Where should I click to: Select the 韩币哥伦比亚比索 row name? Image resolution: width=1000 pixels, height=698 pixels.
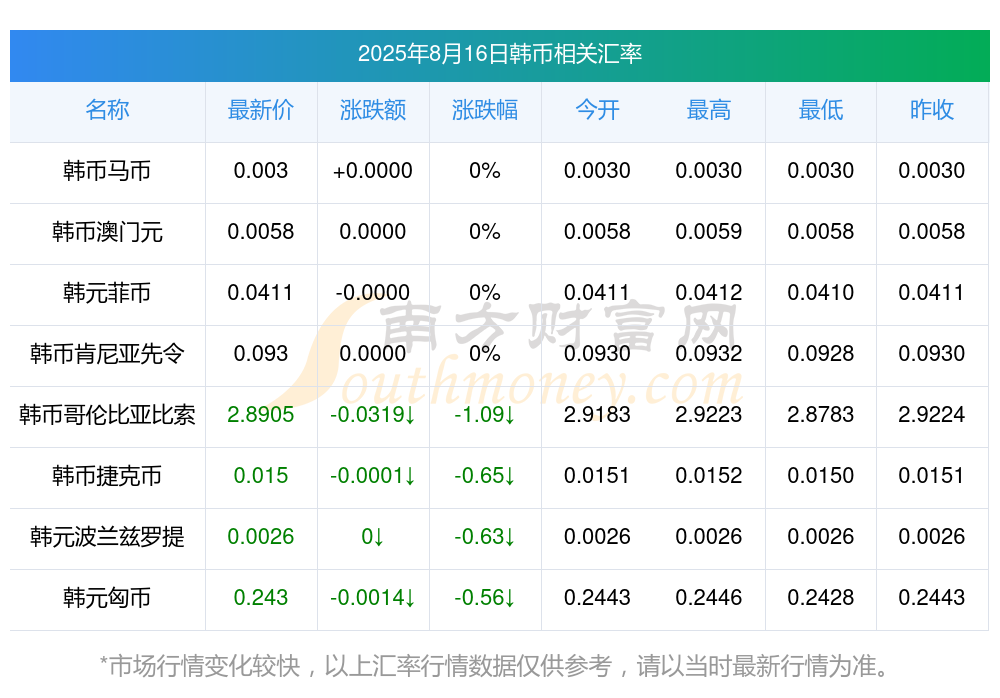[x=107, y=415]
